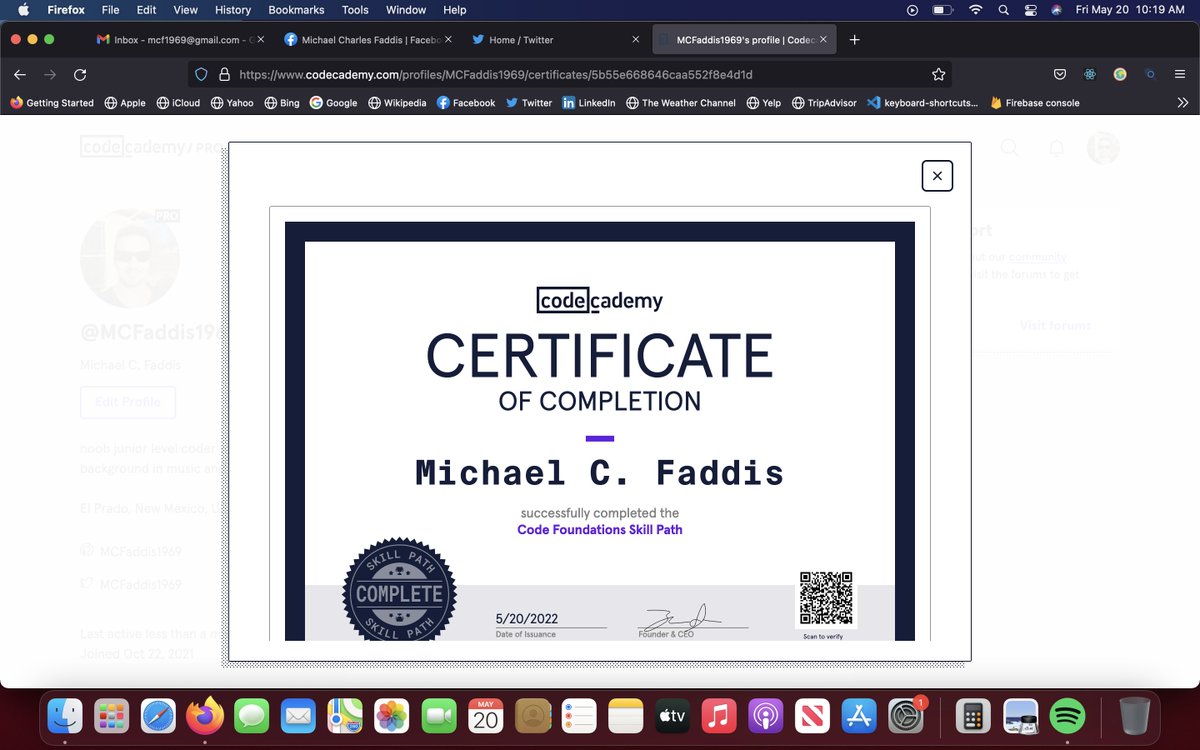Open the Wikipedia bookmark
This screenshot has height=750, width=1200.
(x=397, y=102)
